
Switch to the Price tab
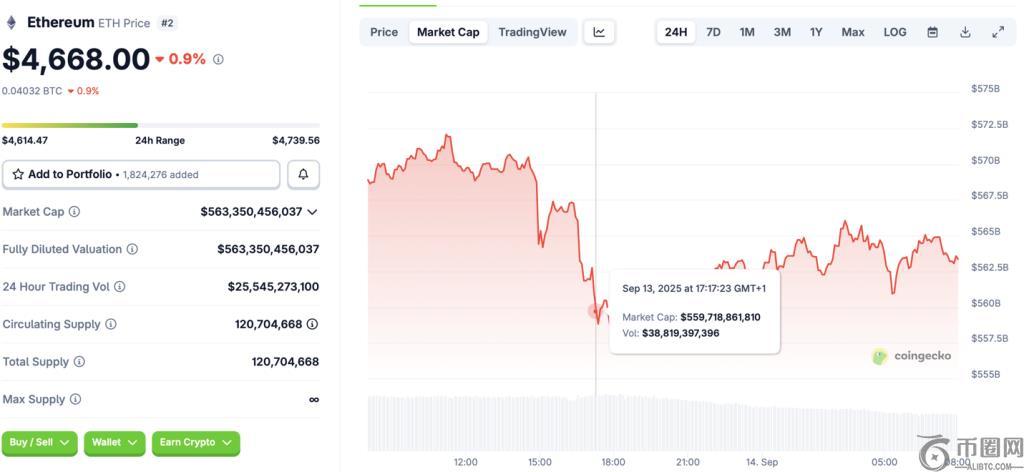click(384, 32)
